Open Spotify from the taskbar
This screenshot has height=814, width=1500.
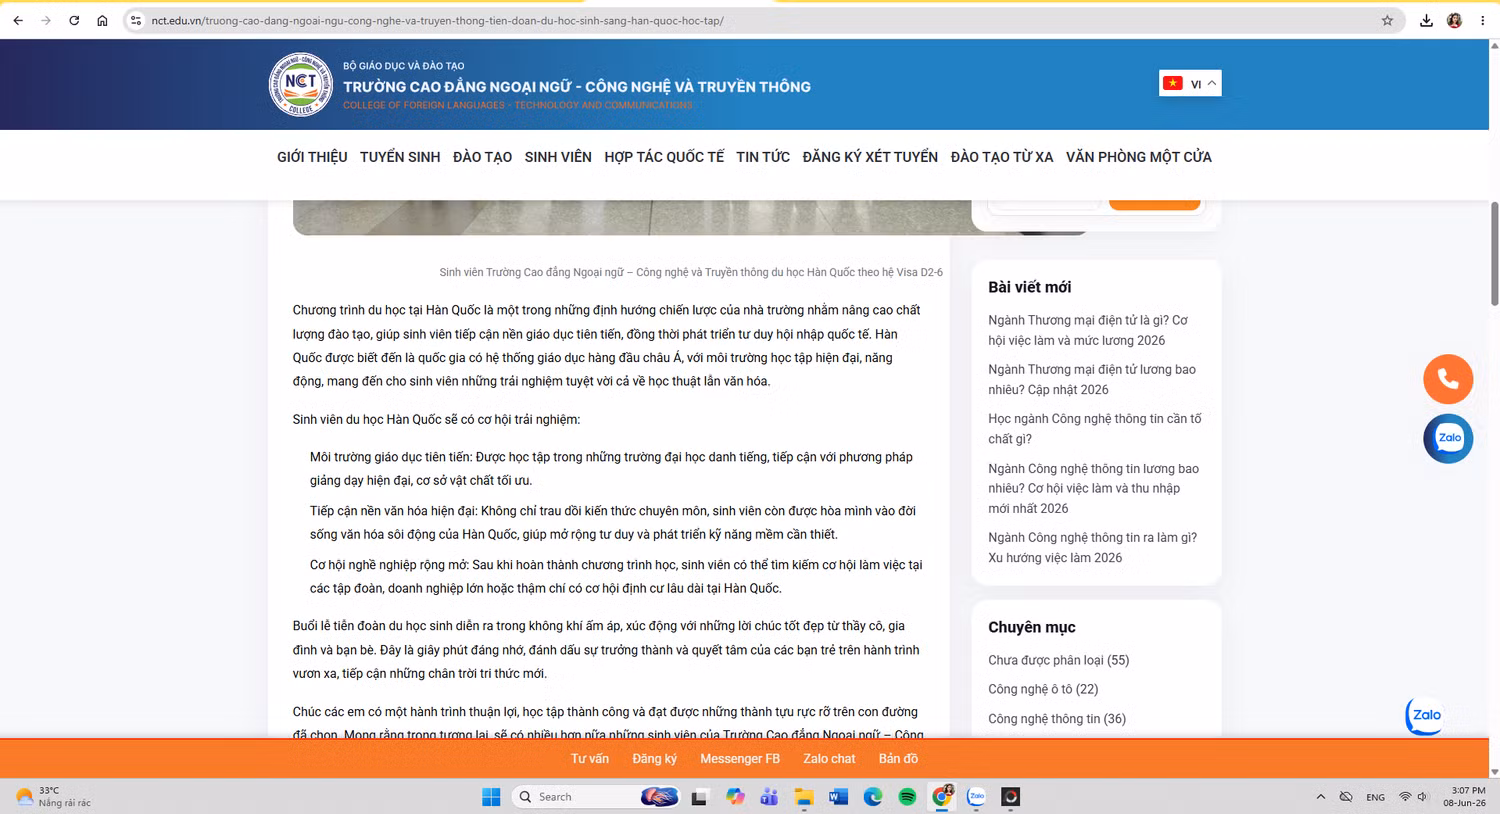click(x=907, y=797)
